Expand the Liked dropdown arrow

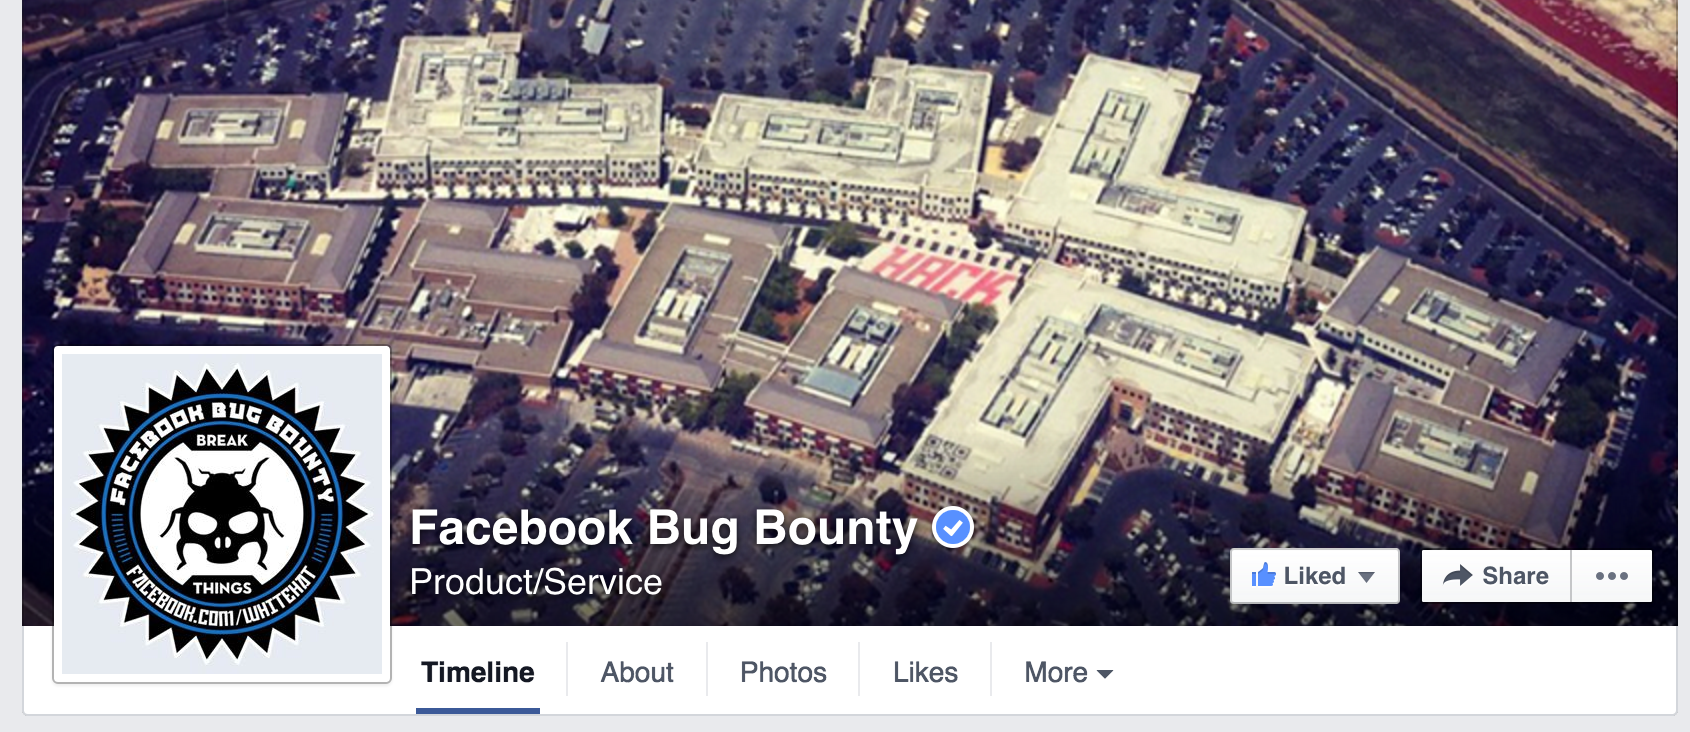(x=1367, y=576)
